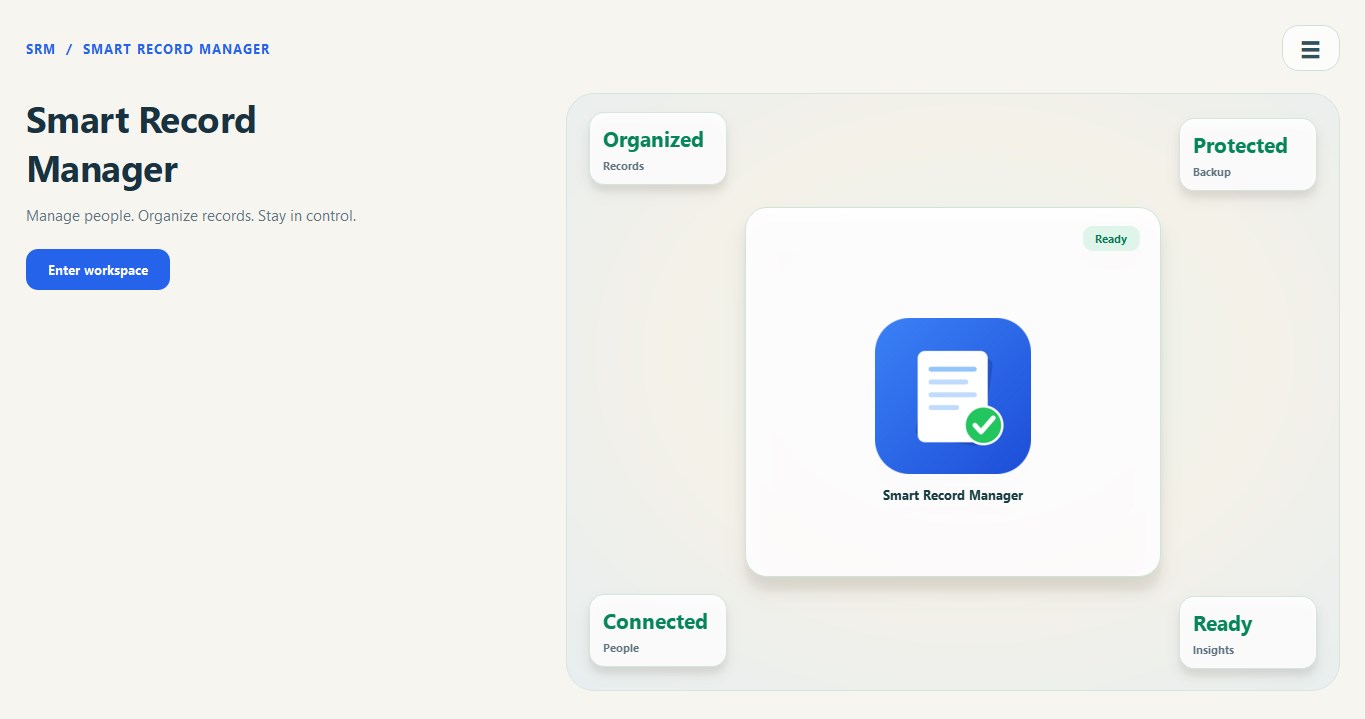Click the Protected Backup card
This screenshot has width=1365, height=719.
pos(1248,155)
